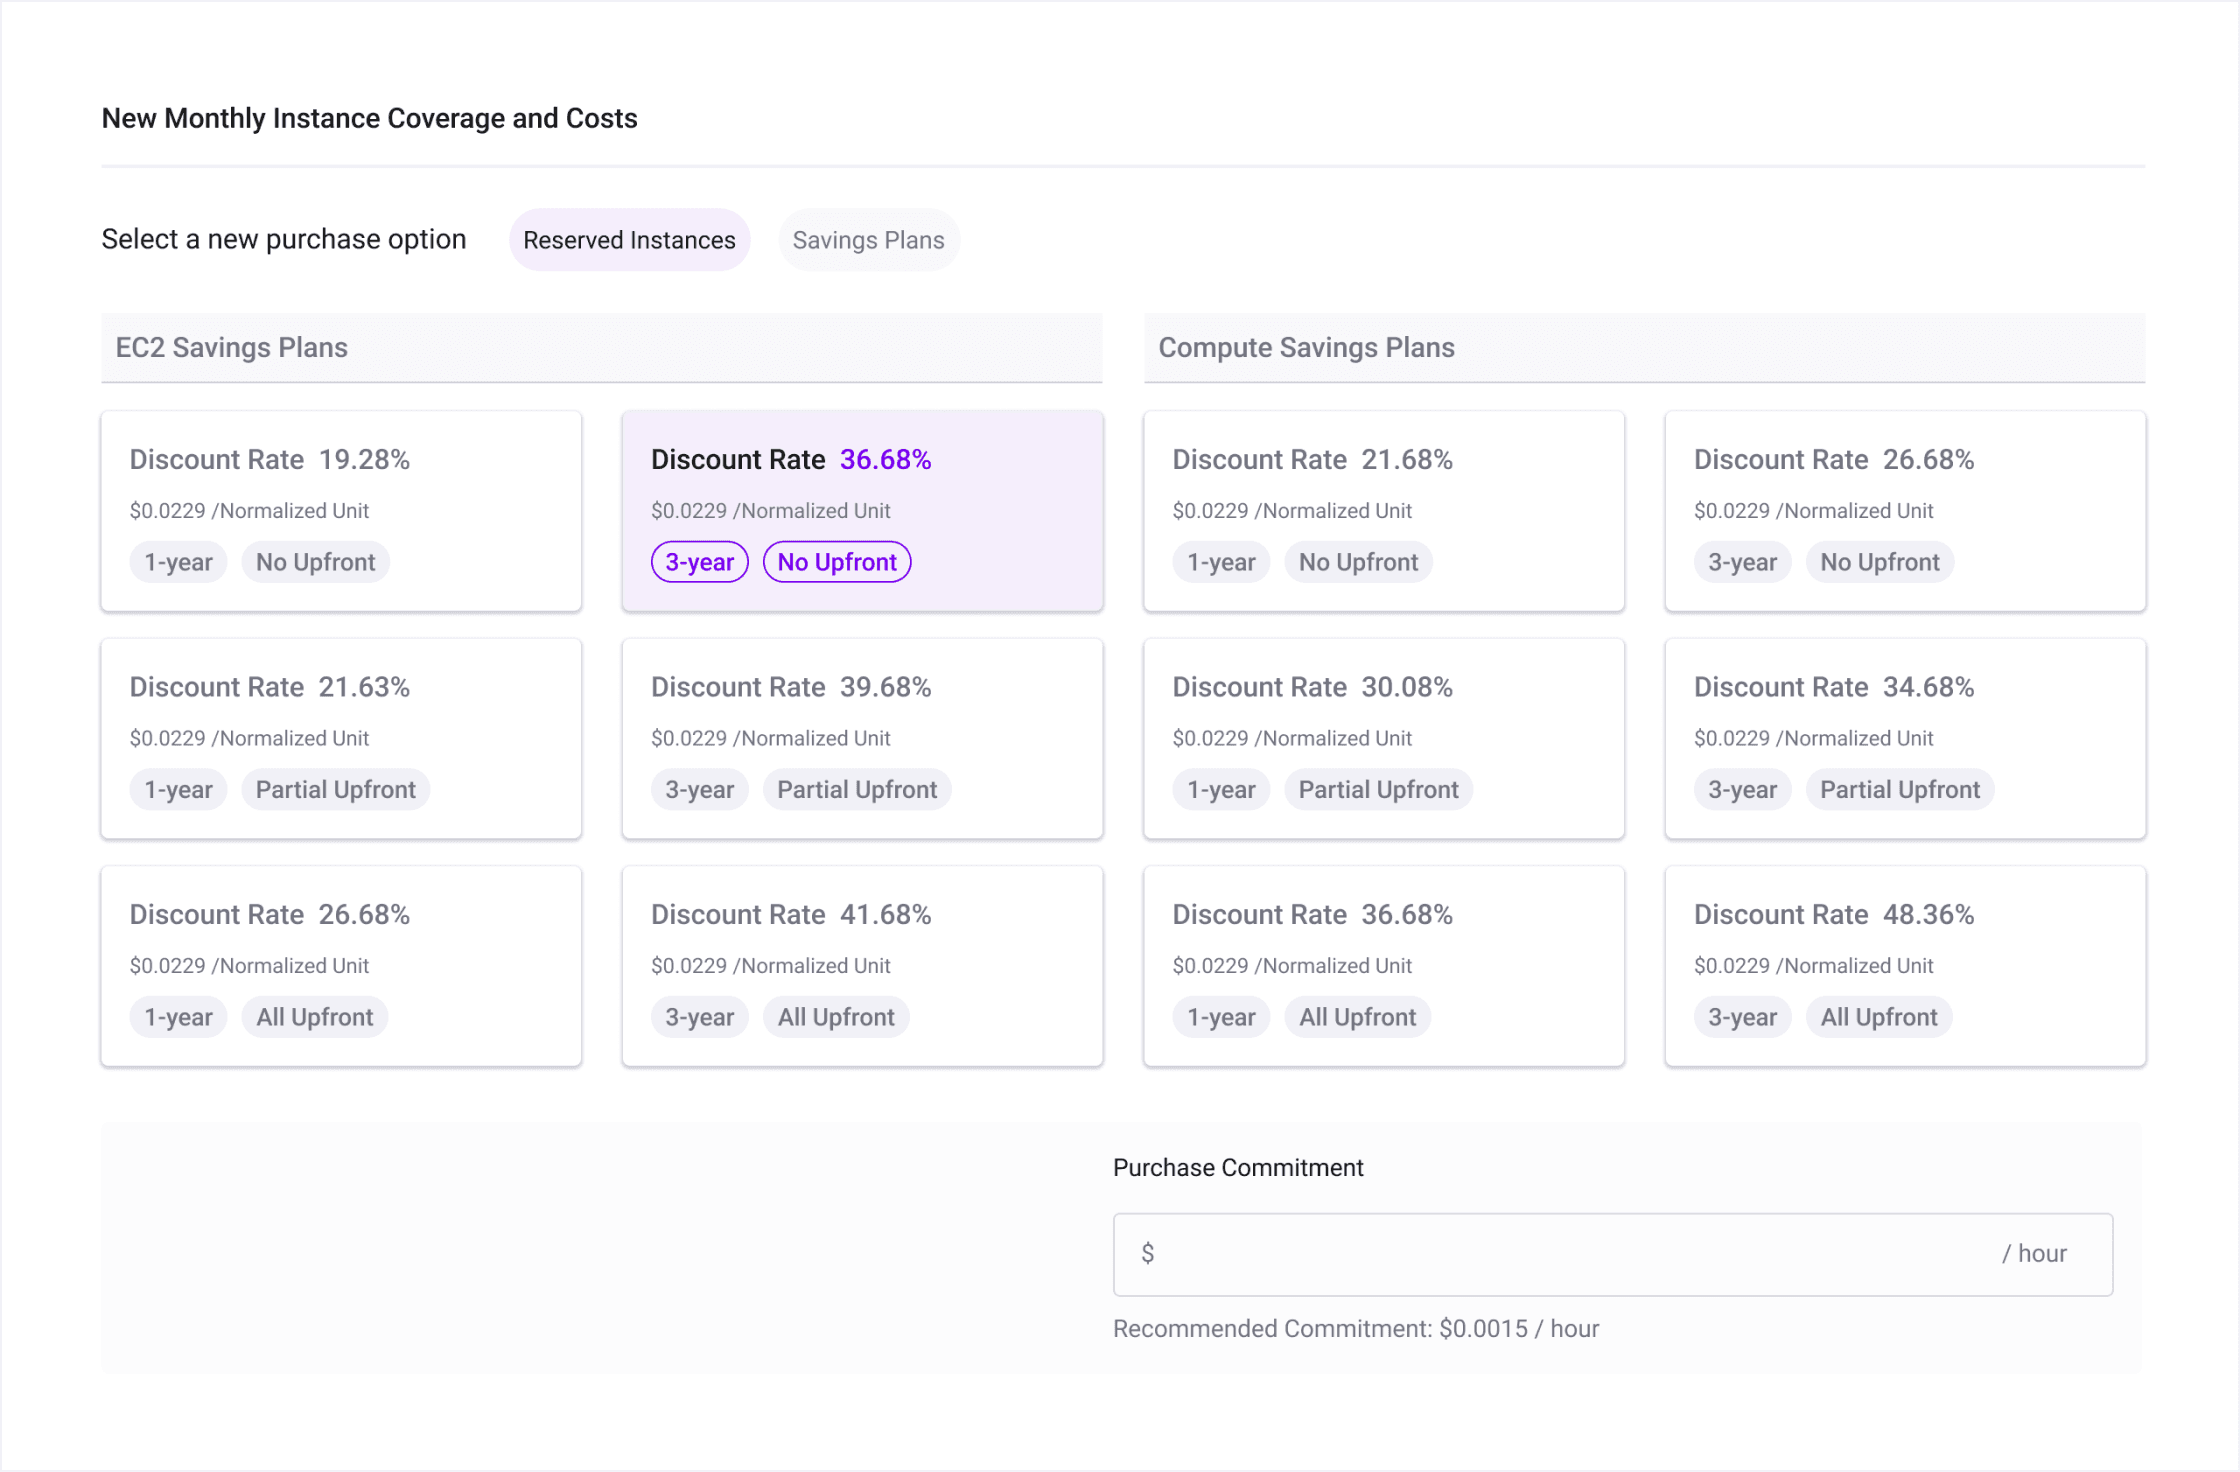Select the 39.68% discount rate card

[862, 739]
